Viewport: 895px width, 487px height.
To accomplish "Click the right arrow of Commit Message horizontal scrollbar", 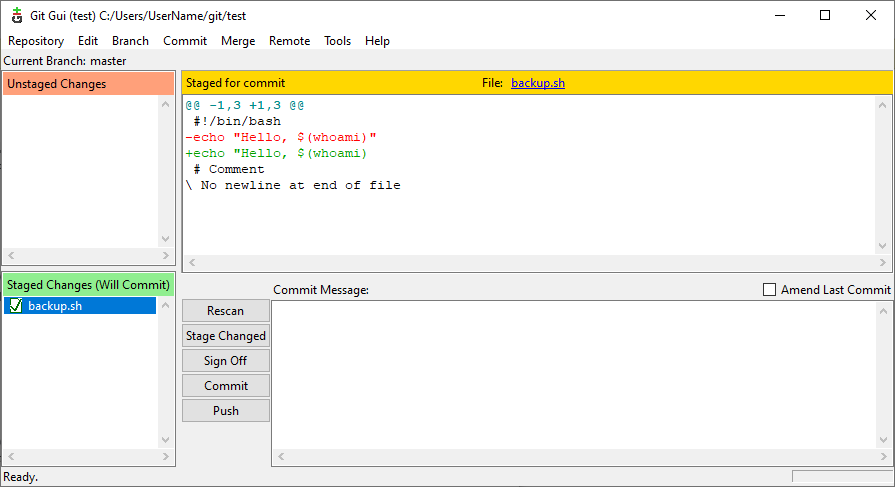I will point(884,456).
